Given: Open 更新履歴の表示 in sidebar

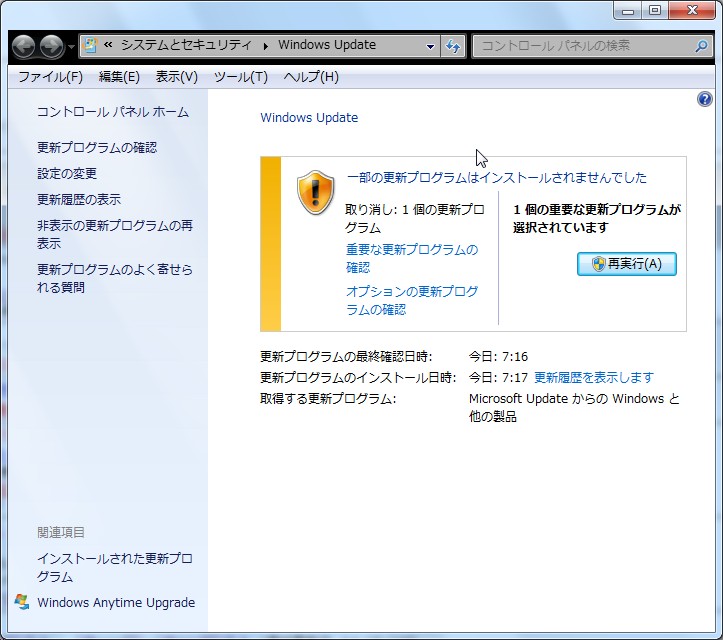Looking at the screenshot, I should [79, 200].
